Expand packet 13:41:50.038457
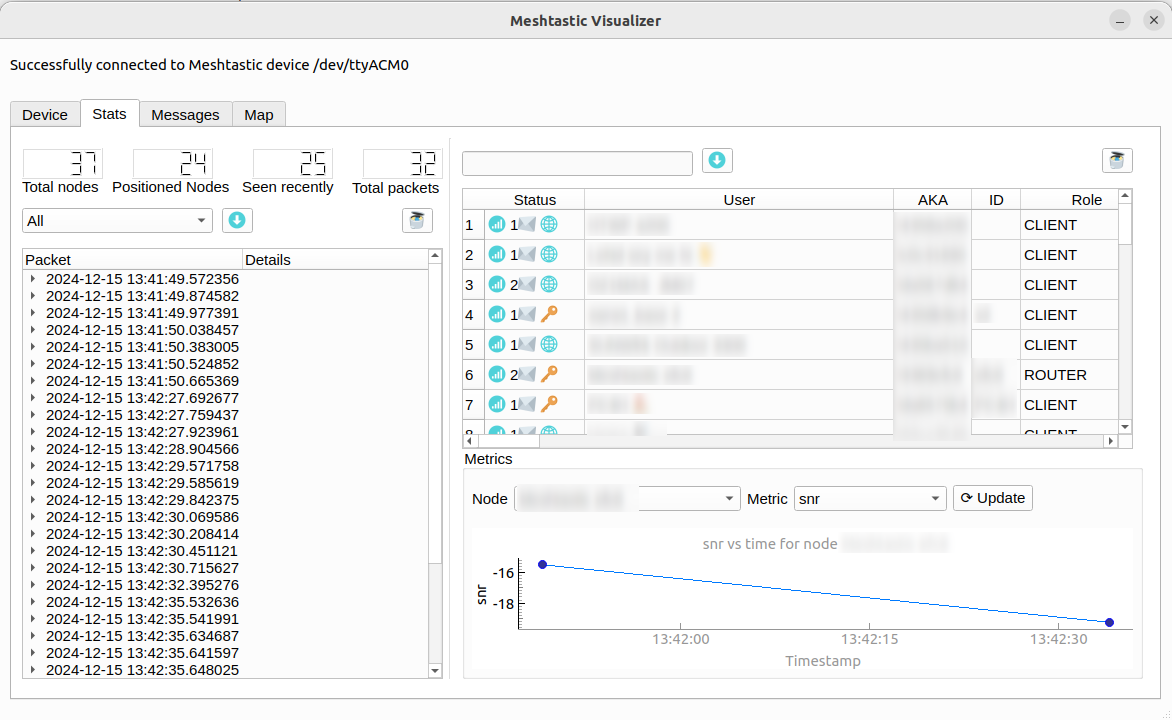This screenshot has width=1172, height=720. tap(33, 330)
